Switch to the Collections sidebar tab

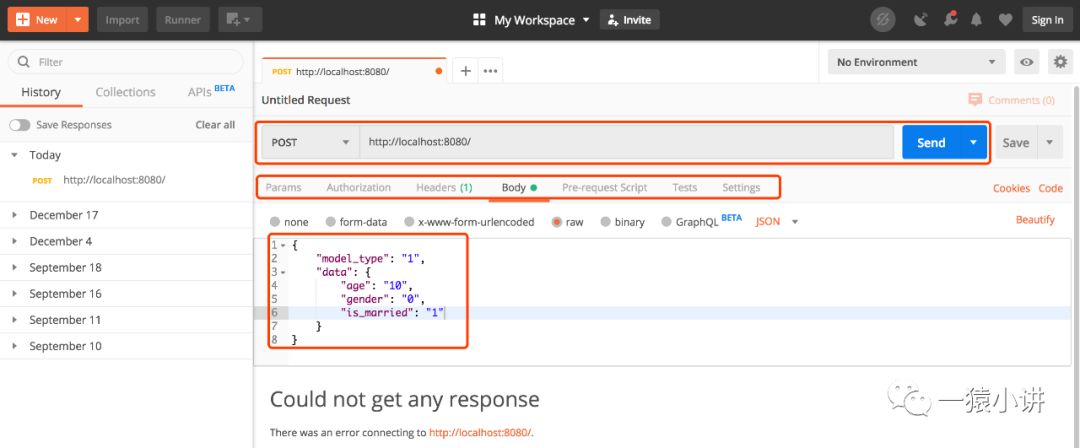click(x=125, y=92)
